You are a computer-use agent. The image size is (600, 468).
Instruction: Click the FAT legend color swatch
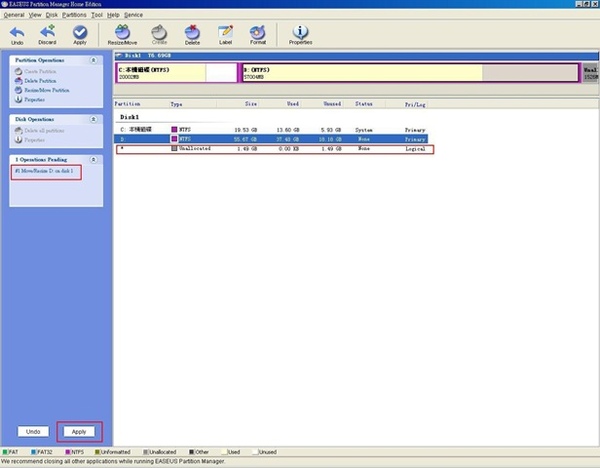coord(5,452)
